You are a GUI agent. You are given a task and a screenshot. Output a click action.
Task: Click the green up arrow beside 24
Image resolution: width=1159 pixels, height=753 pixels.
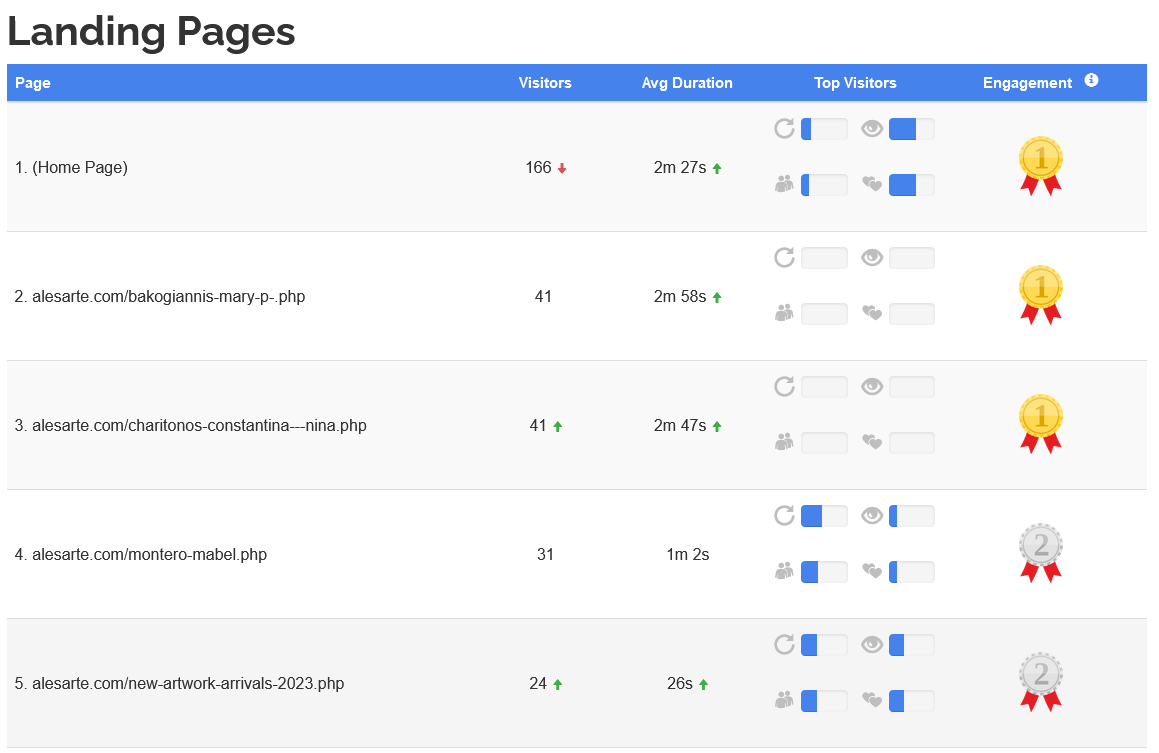coord(558,684)
